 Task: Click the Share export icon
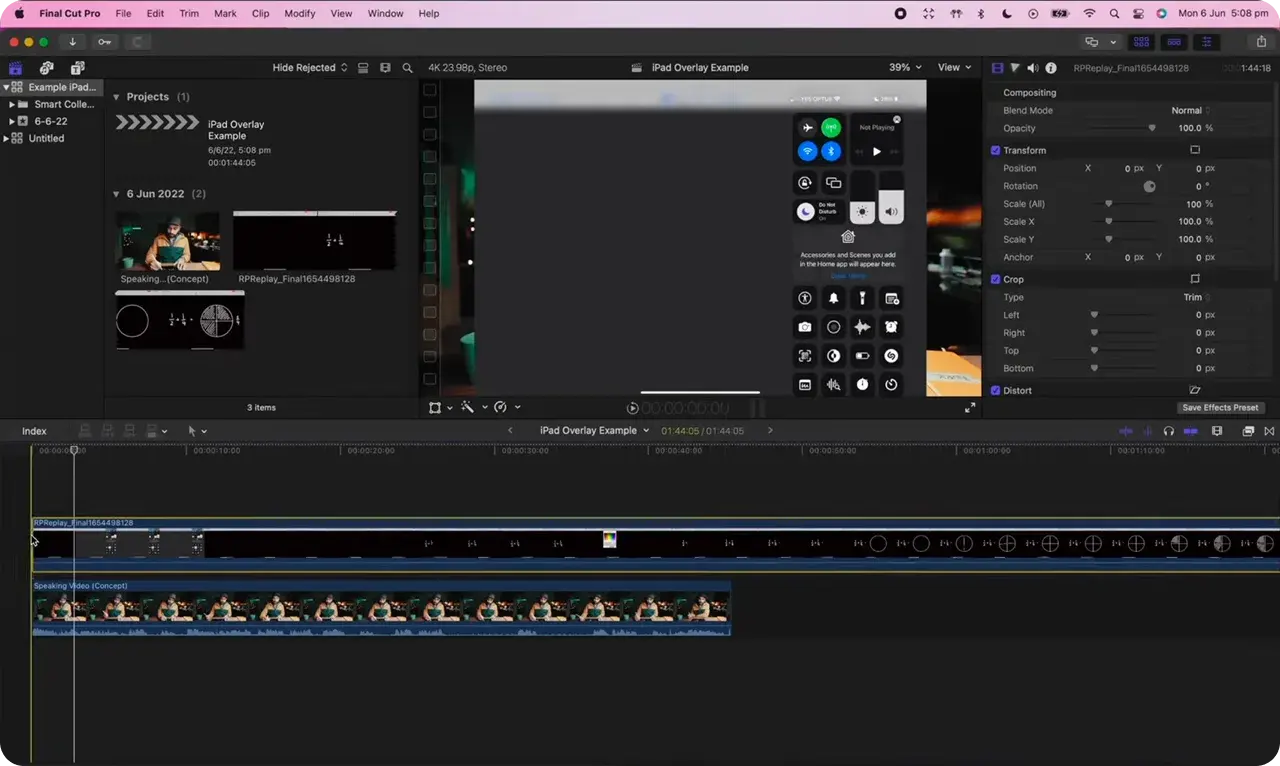(1261, 42)
